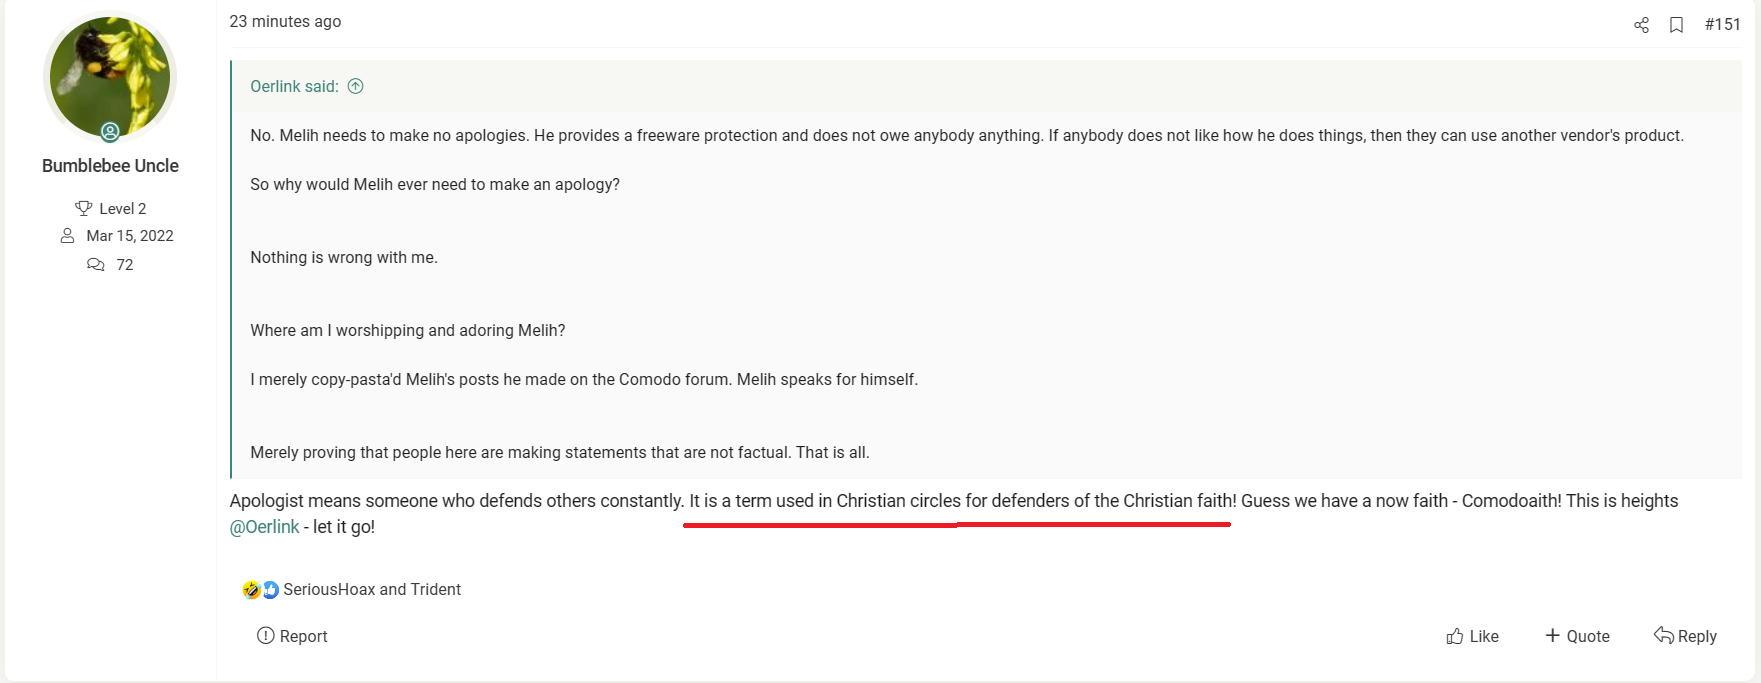1761x683 pixels.
Task: Click the 'Oerlink said:' quote header
Action: [294, 86]
